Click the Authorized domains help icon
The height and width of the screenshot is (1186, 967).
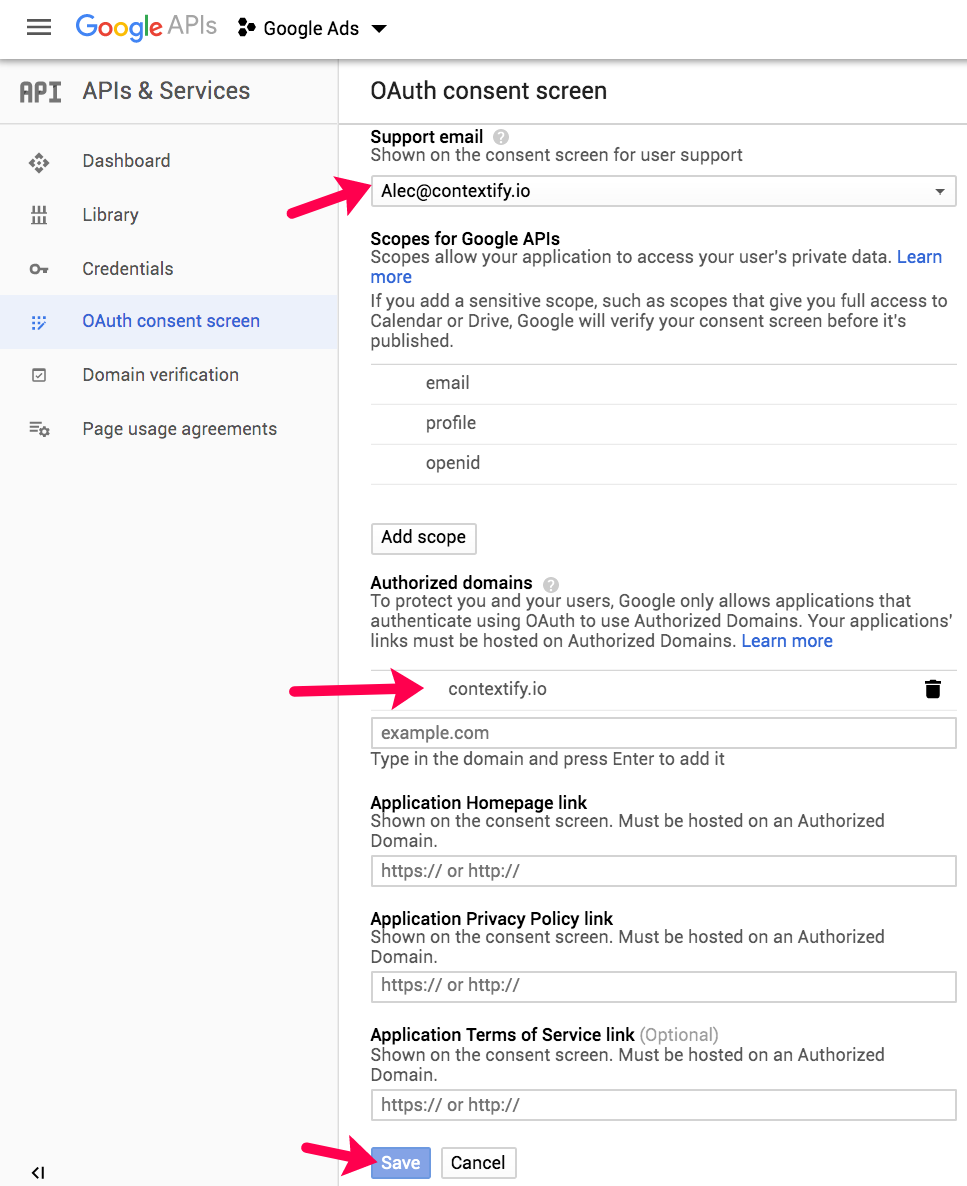pyautogui.click(x=551, y=584)
